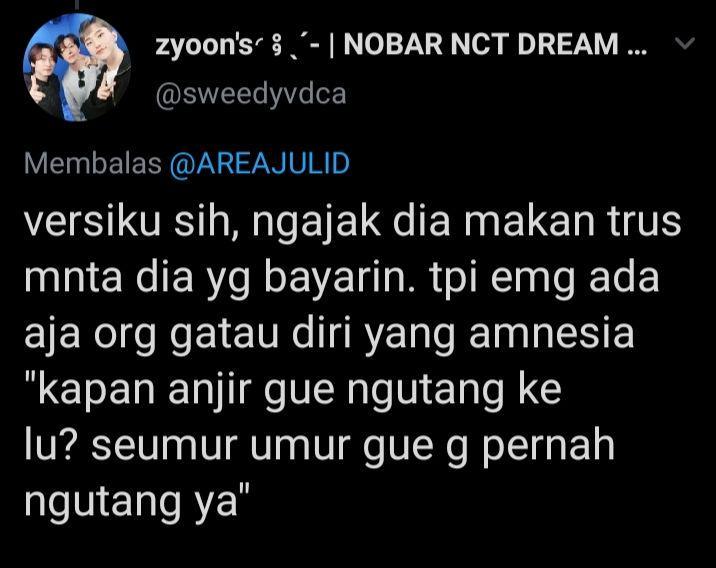
Task: Open the @AREAJULID mention link
Action: click(259, 163)
